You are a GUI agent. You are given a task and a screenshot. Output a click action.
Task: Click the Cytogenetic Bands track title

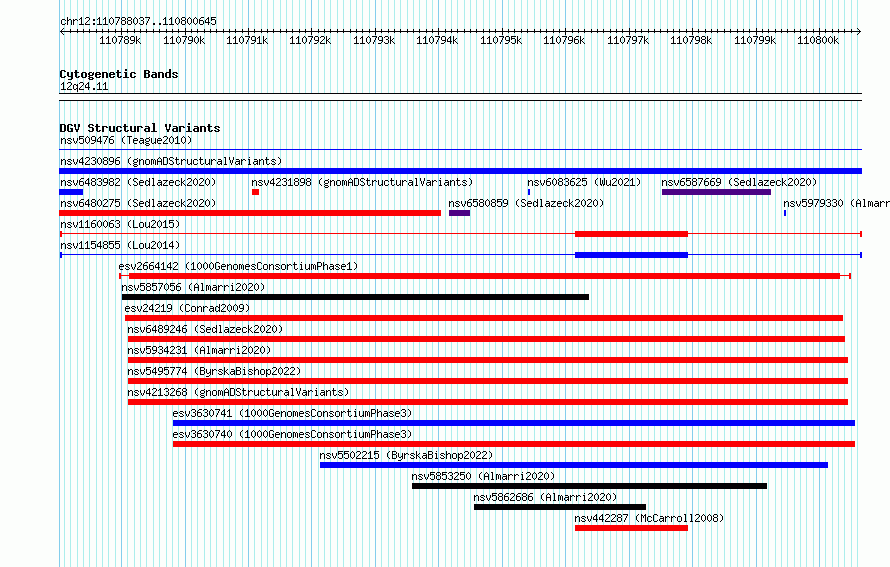[119, 74]
